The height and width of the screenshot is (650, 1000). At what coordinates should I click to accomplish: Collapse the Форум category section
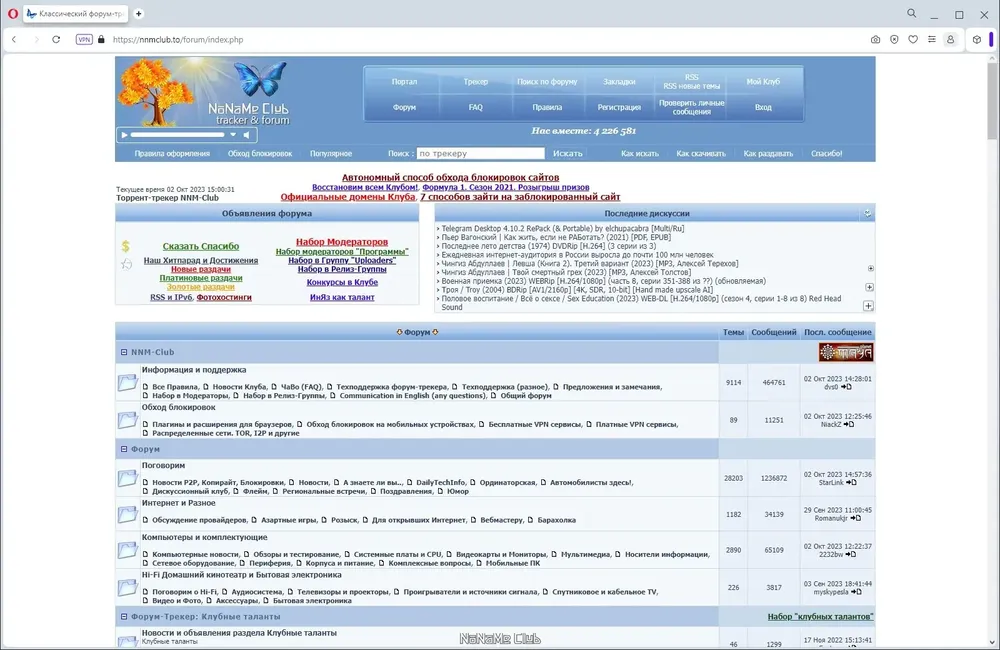click(124, 449)
